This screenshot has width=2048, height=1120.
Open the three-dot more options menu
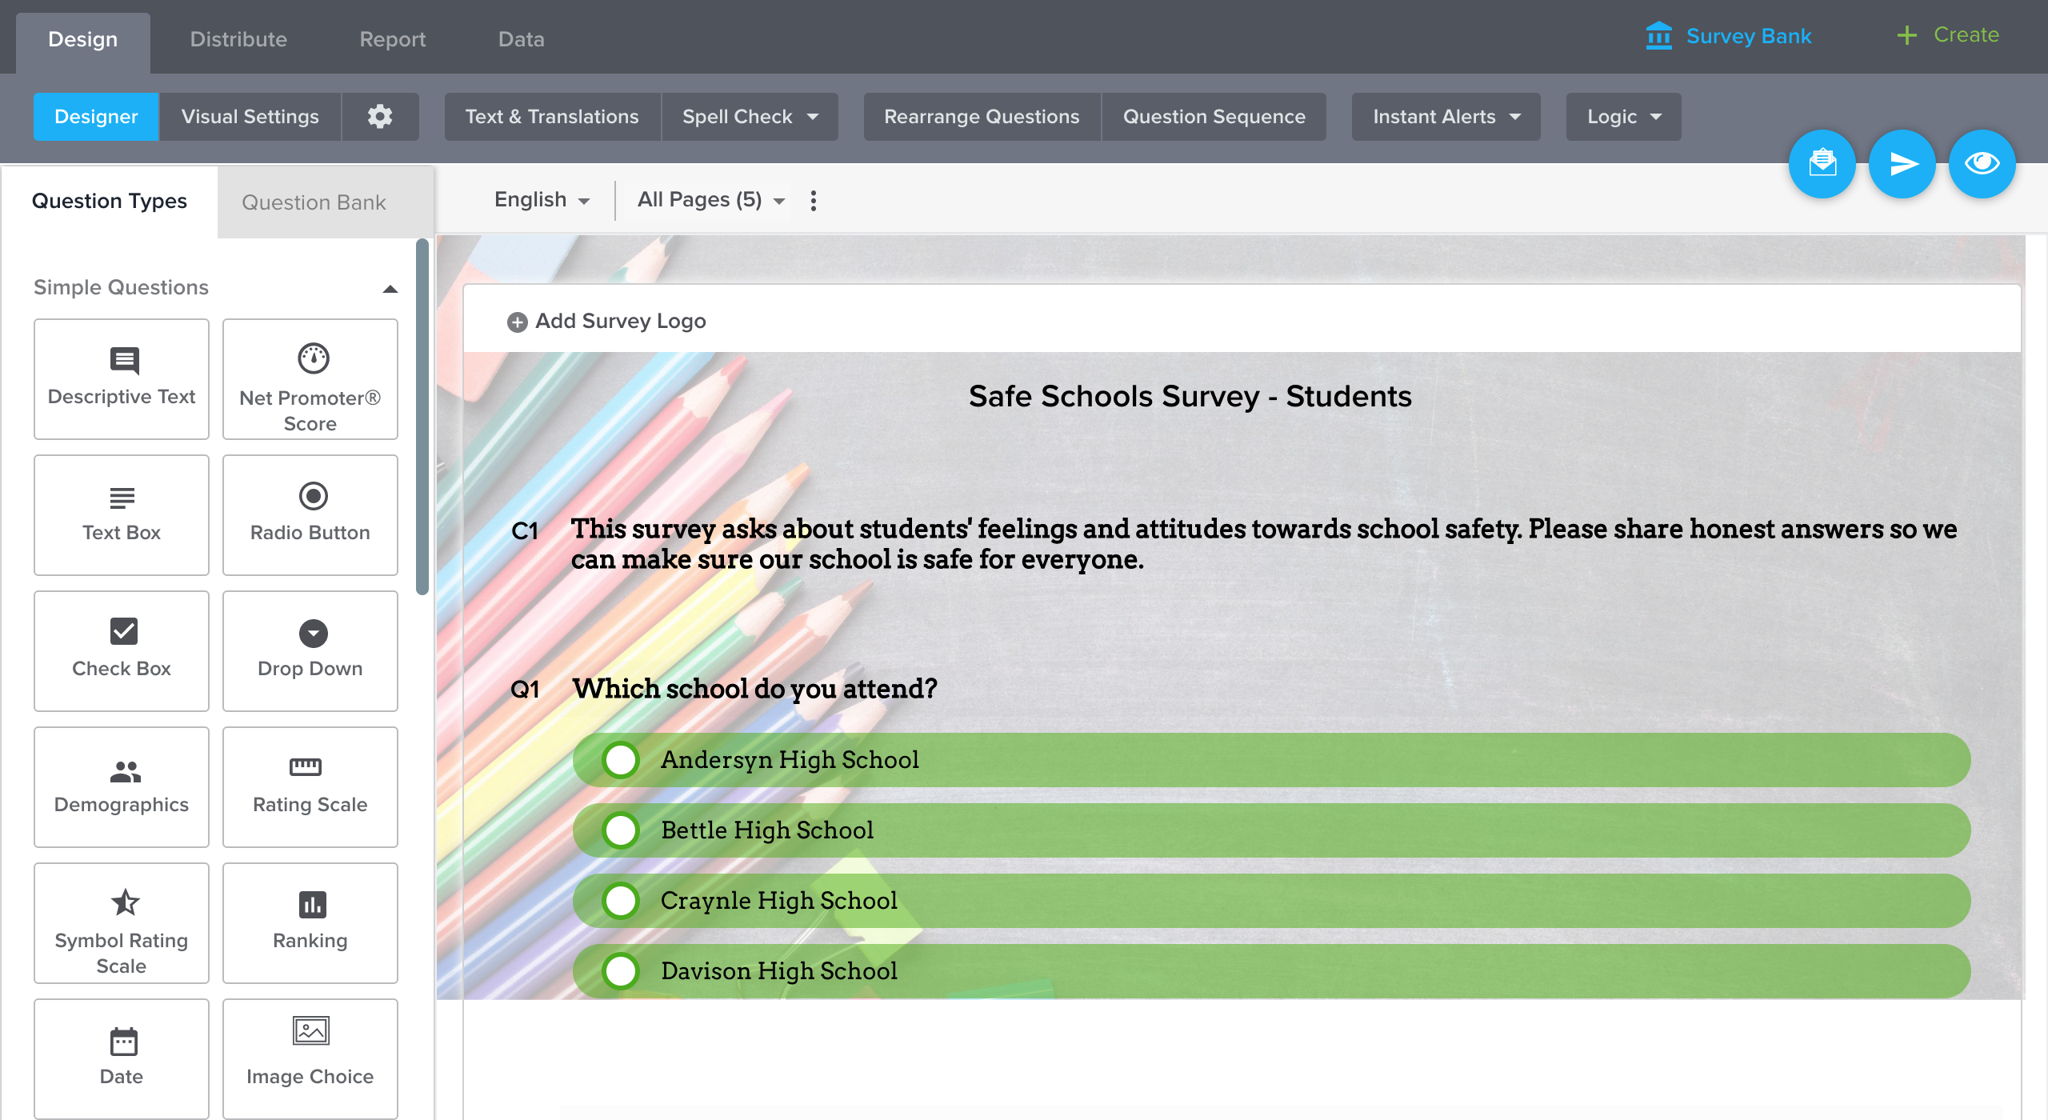coord(813,201)
